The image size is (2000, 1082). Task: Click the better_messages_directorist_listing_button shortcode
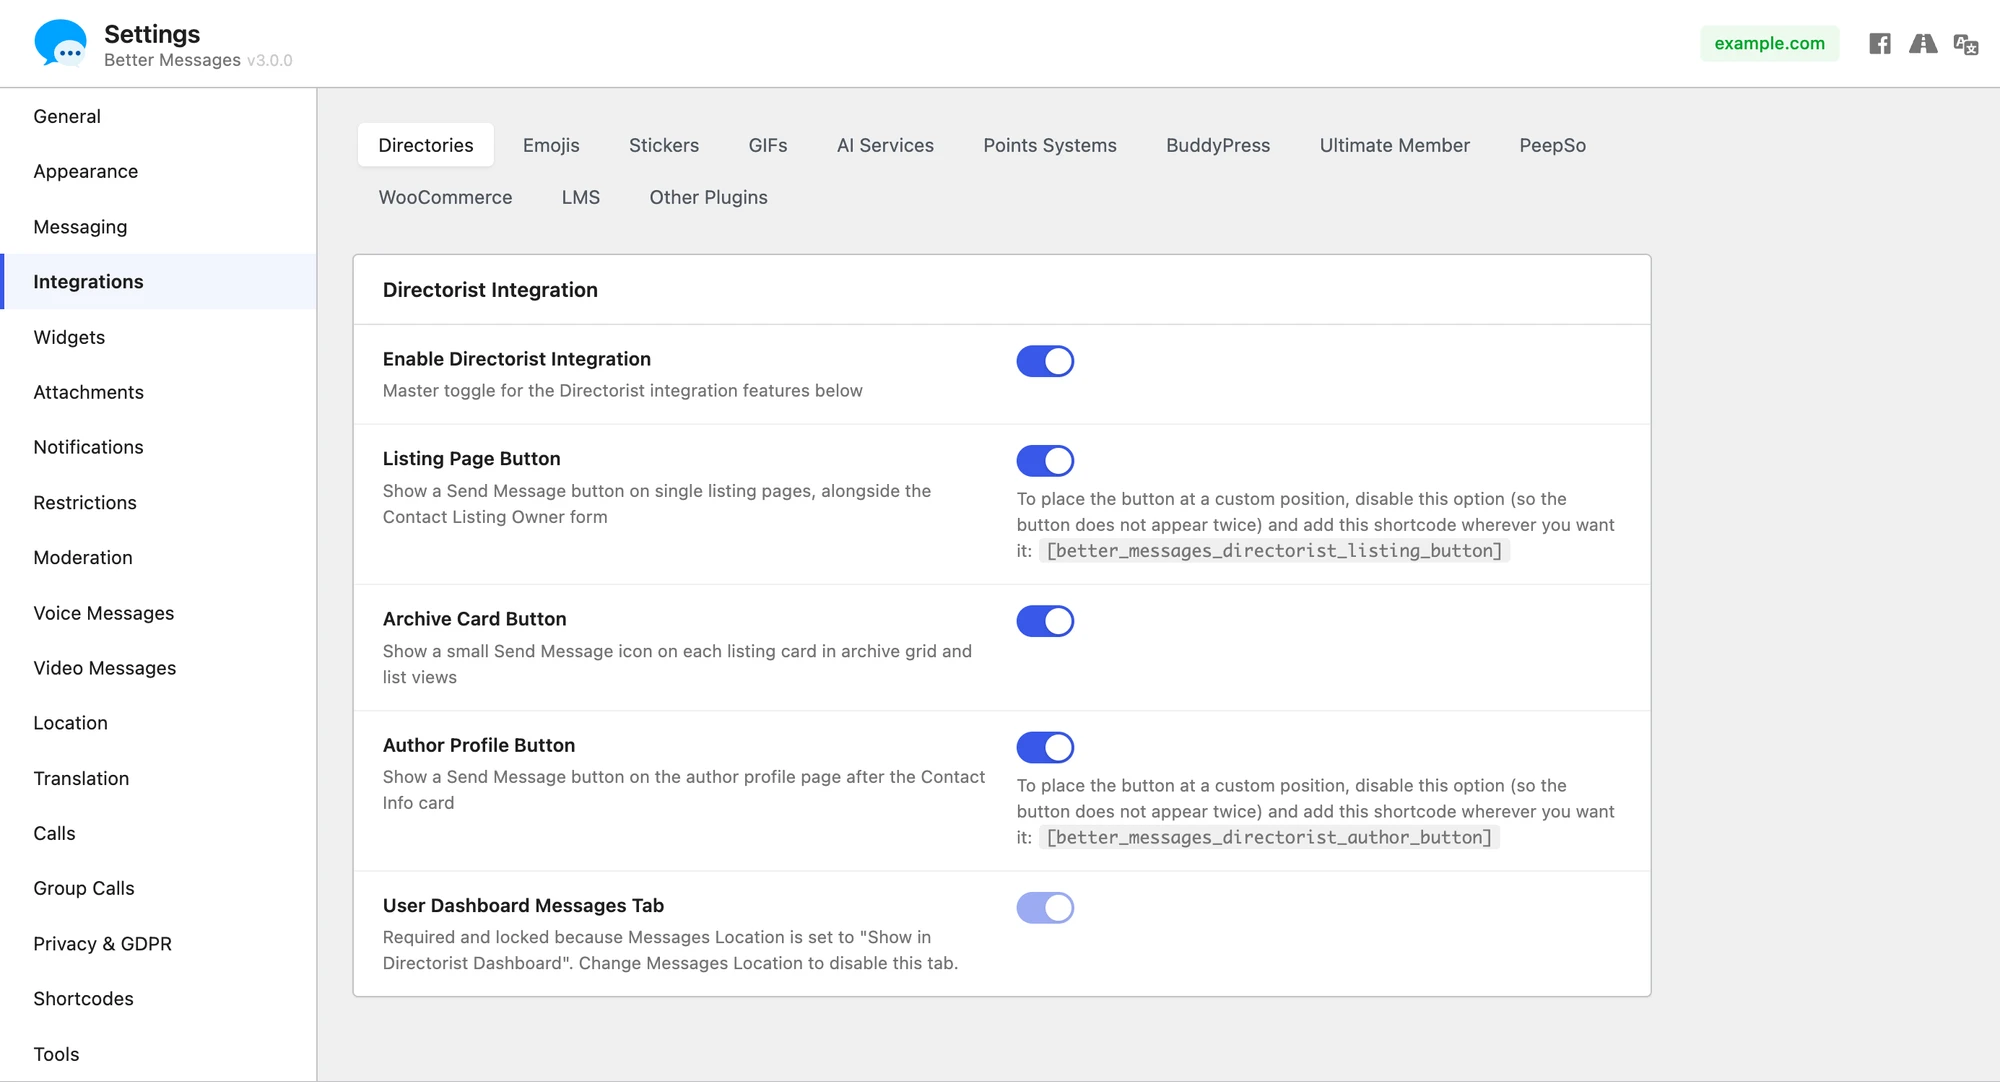coord(1274,551)
